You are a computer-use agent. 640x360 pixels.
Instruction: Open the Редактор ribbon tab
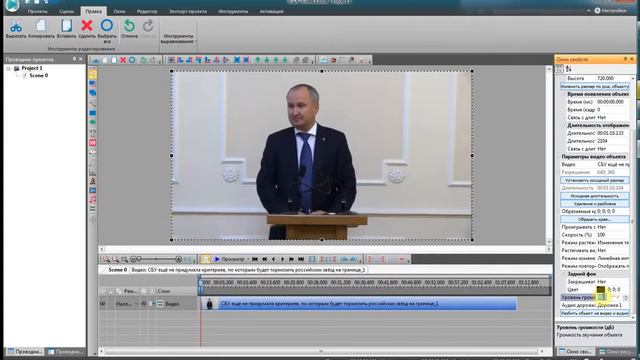point(147,11)
